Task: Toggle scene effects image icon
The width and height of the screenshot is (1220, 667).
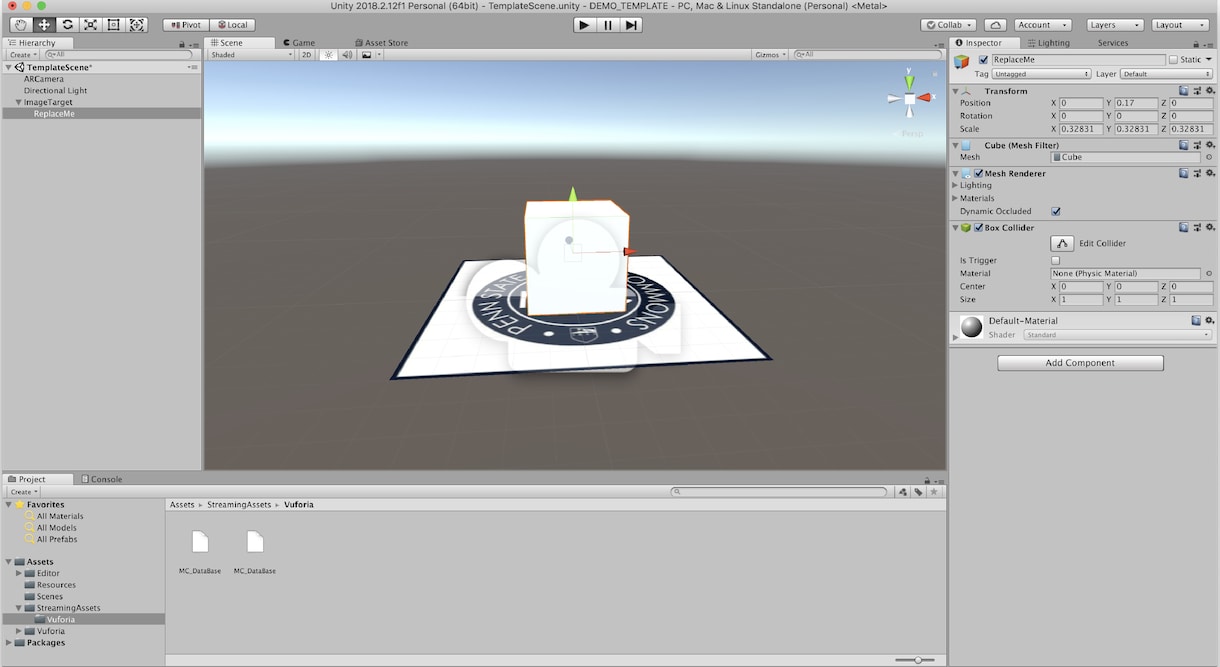Action: pyautogui.click(x=367, y=55)
